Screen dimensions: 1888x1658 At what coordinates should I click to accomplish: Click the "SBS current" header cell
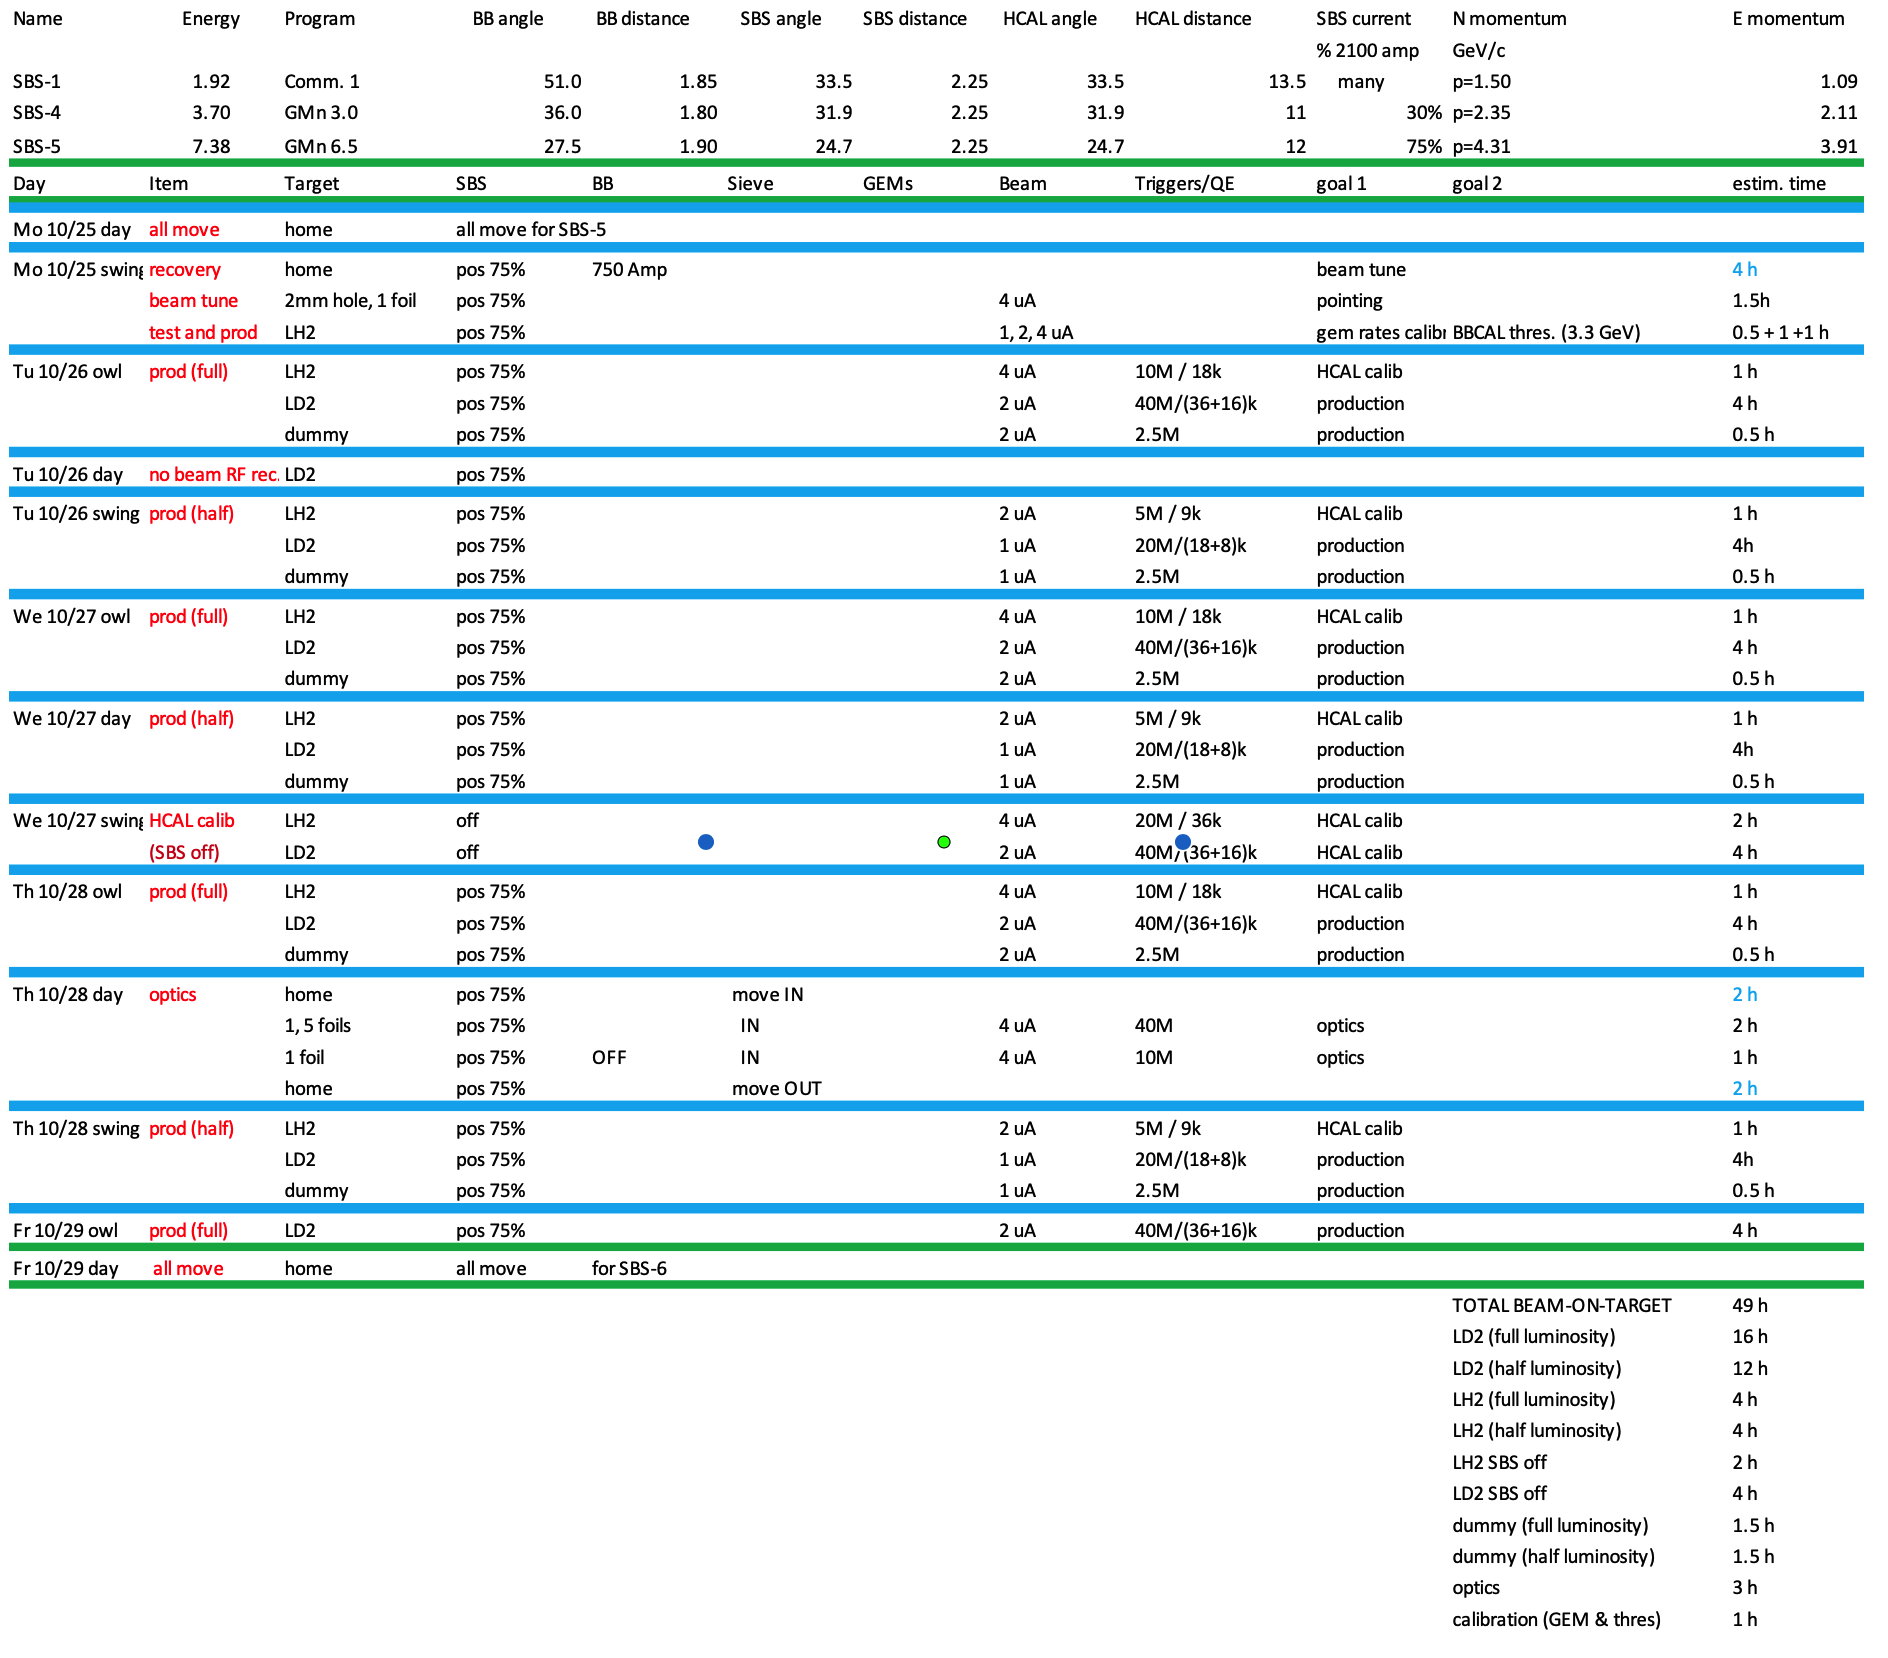point(1364,19)
